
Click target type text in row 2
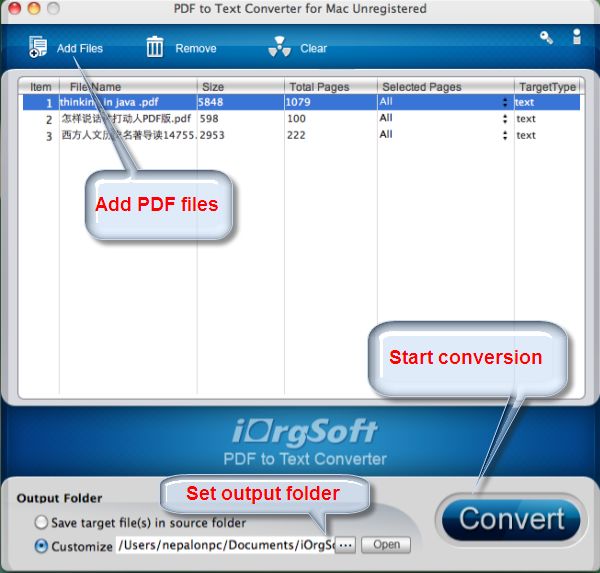coord(526,119)
